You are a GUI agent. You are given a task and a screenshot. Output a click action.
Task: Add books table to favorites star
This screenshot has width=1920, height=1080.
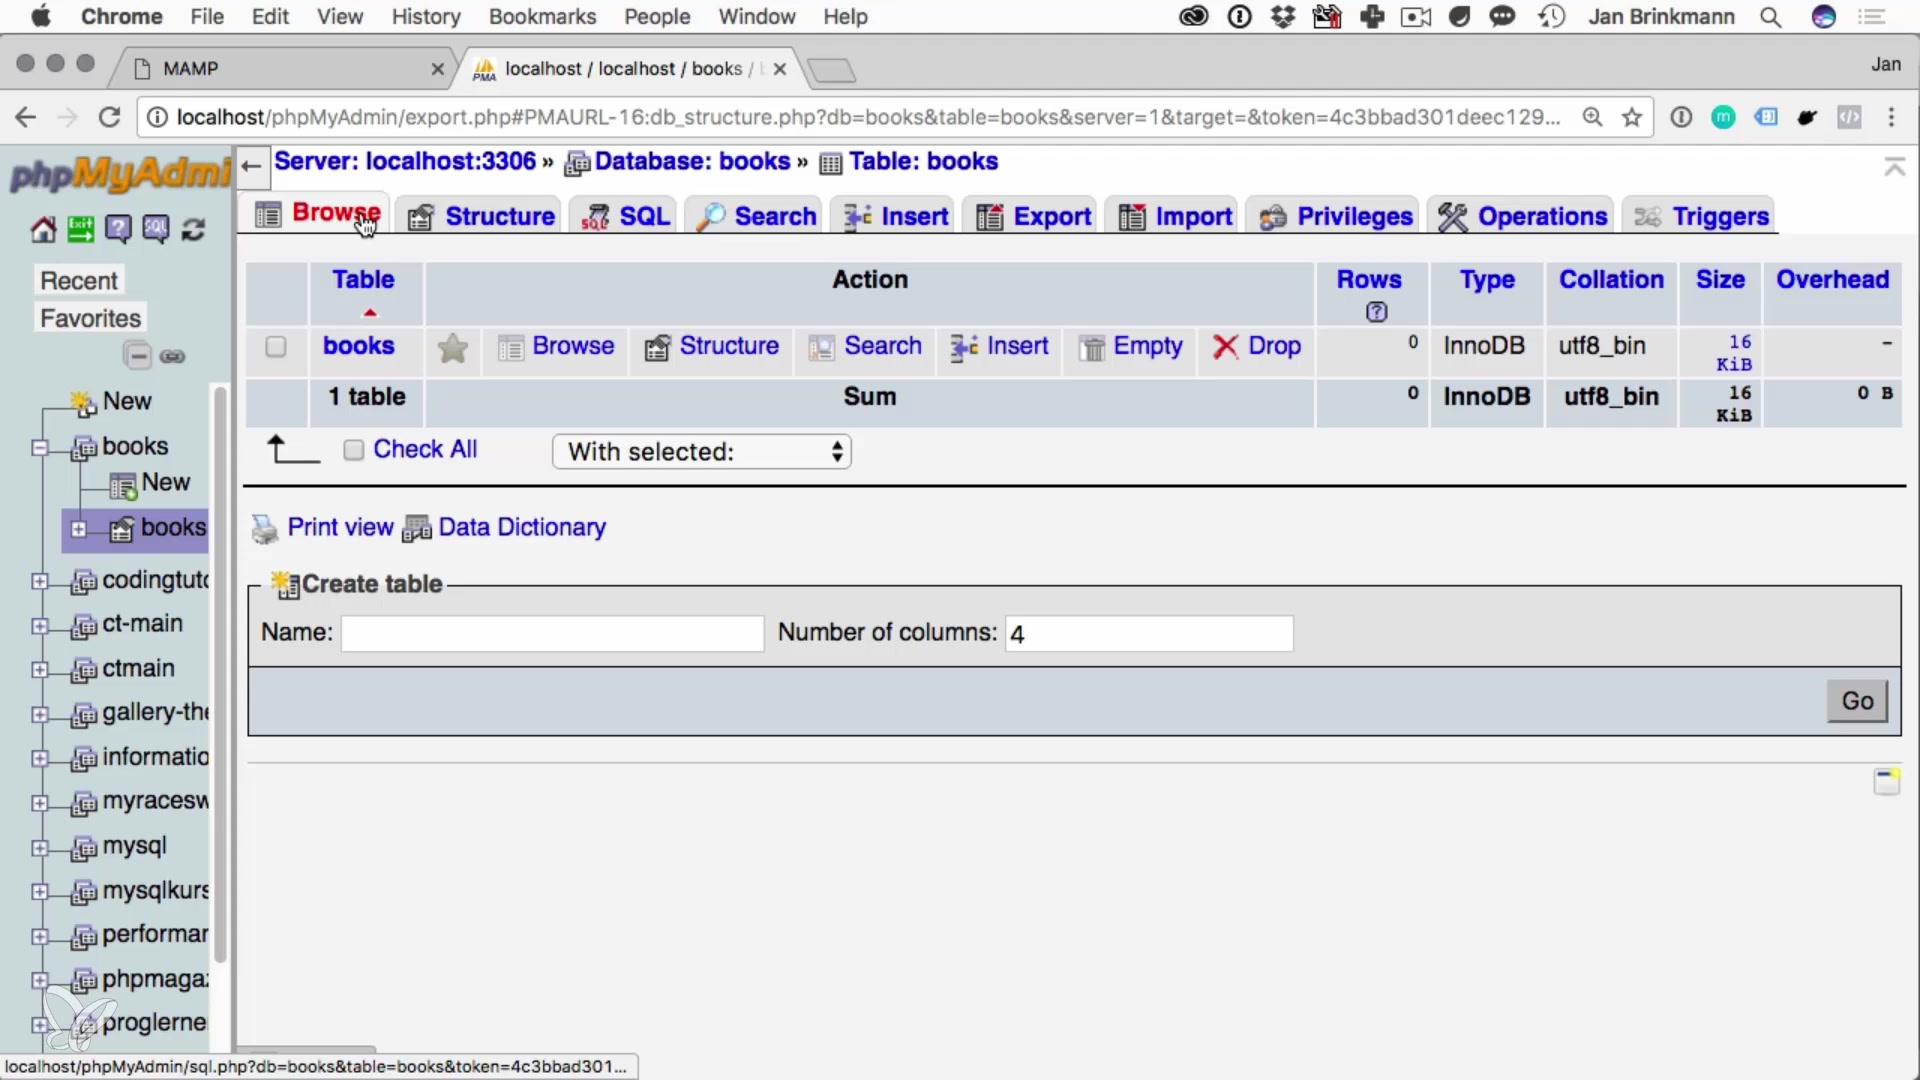click(453, 347)
